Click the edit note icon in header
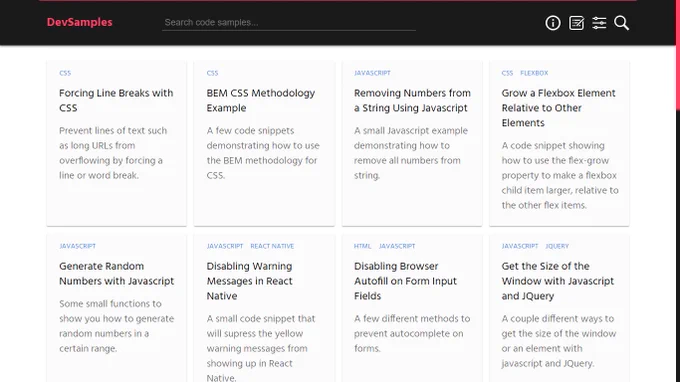 pyautogui.click(x=576, y=23)
